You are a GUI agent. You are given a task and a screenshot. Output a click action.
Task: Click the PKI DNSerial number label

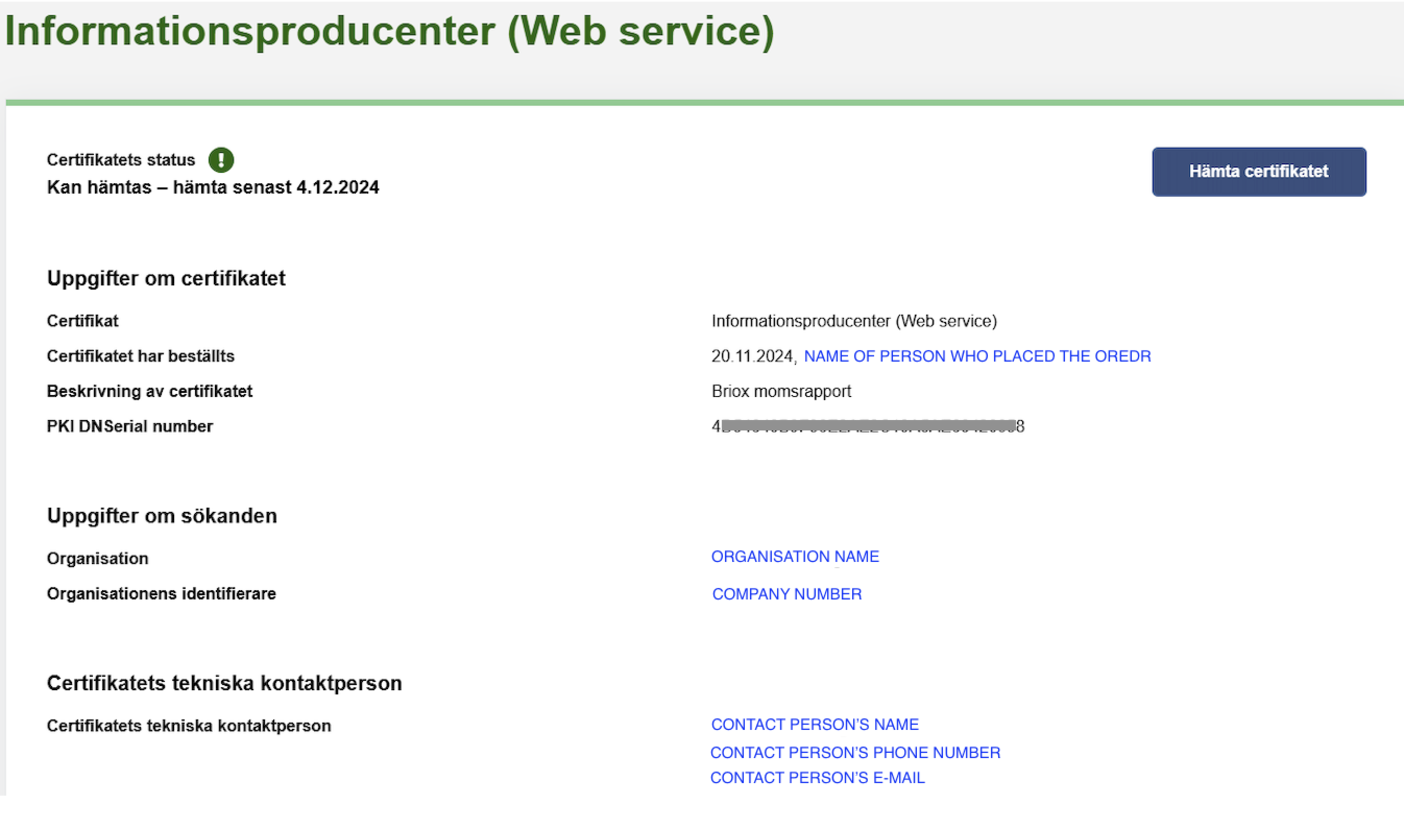pos(130,427)
